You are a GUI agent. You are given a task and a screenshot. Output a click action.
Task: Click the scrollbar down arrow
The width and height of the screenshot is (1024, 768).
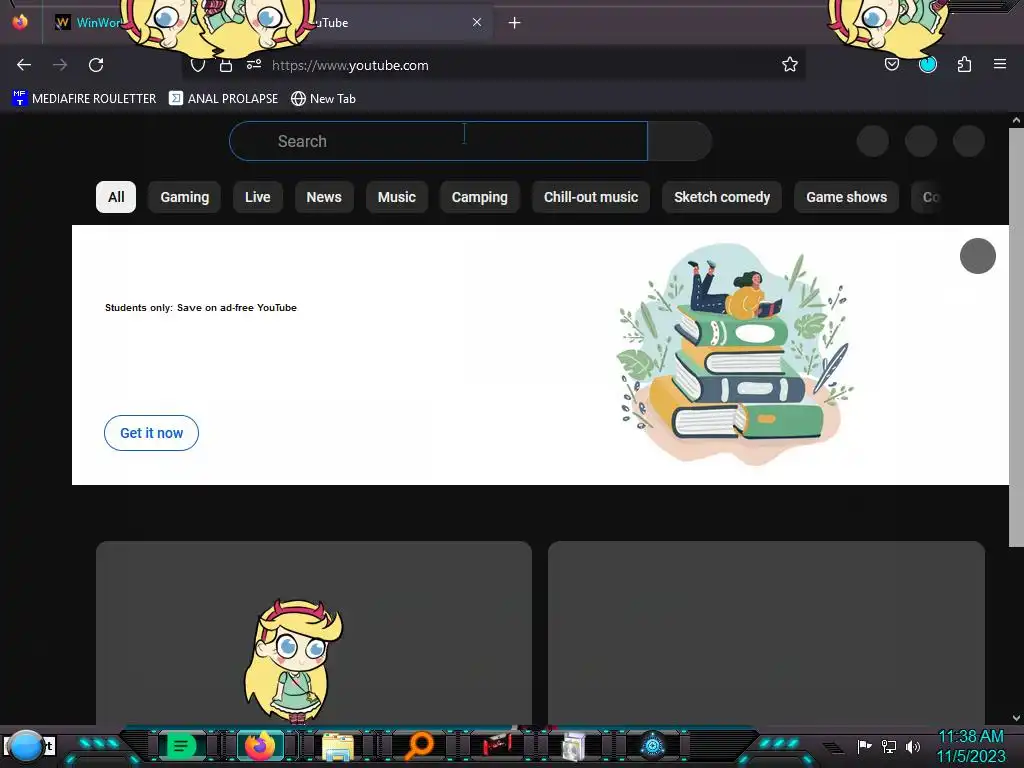[x=1016, y=718]
